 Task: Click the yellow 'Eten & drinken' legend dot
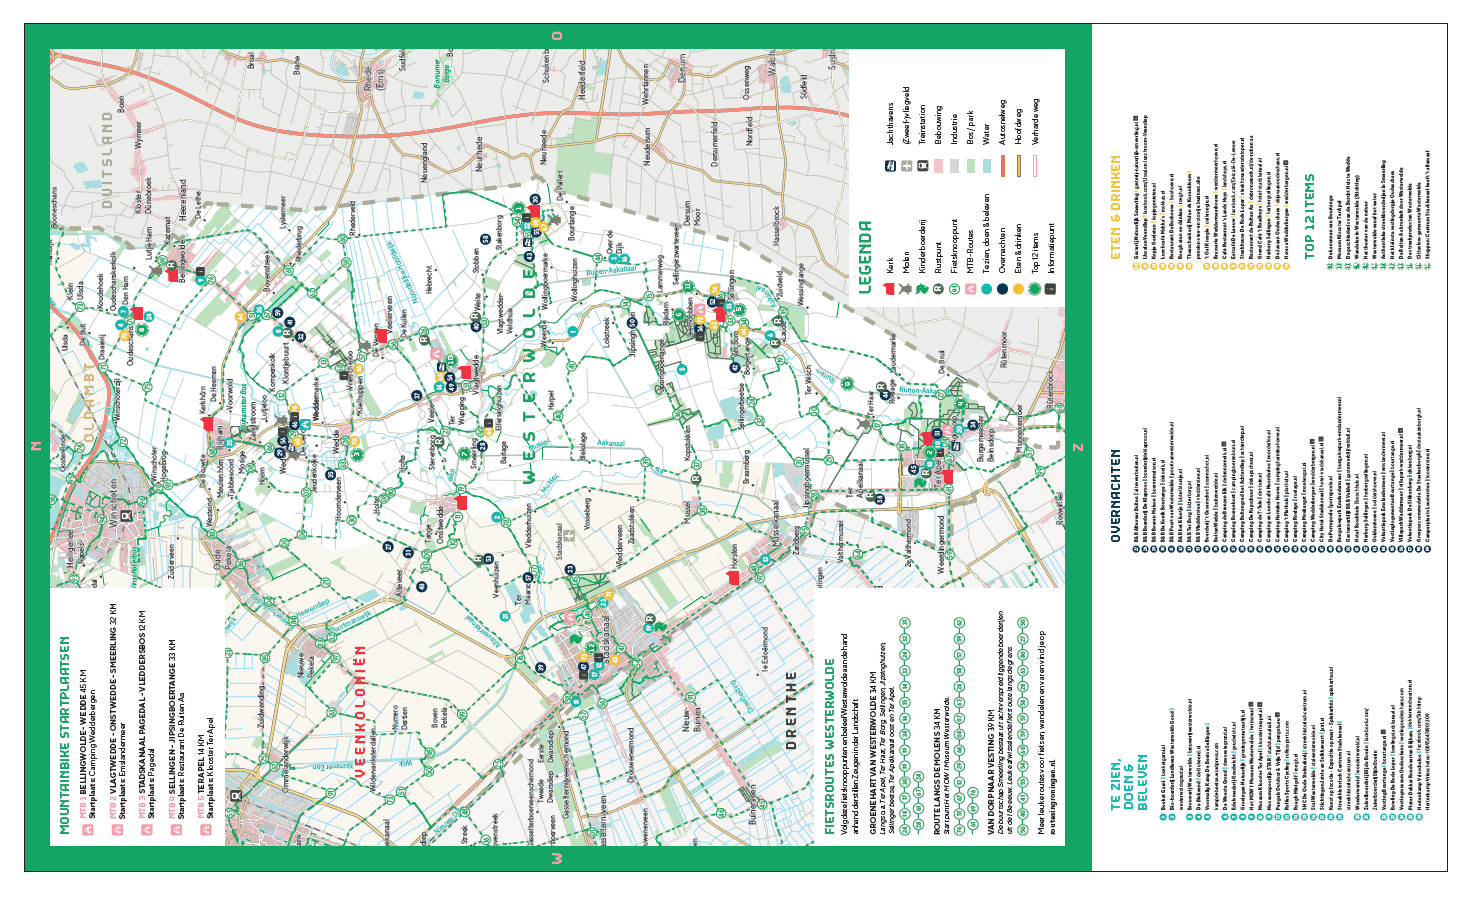click(x=1018, y=288)
